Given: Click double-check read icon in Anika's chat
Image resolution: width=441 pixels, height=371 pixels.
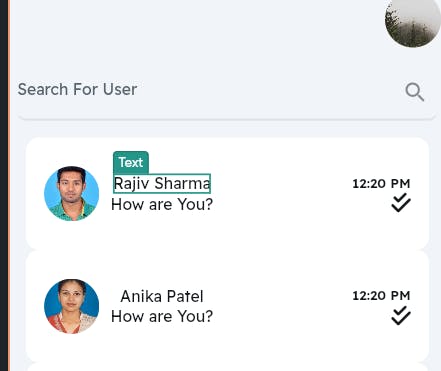Looking at the screenshot, I should (x=401, y=315).
